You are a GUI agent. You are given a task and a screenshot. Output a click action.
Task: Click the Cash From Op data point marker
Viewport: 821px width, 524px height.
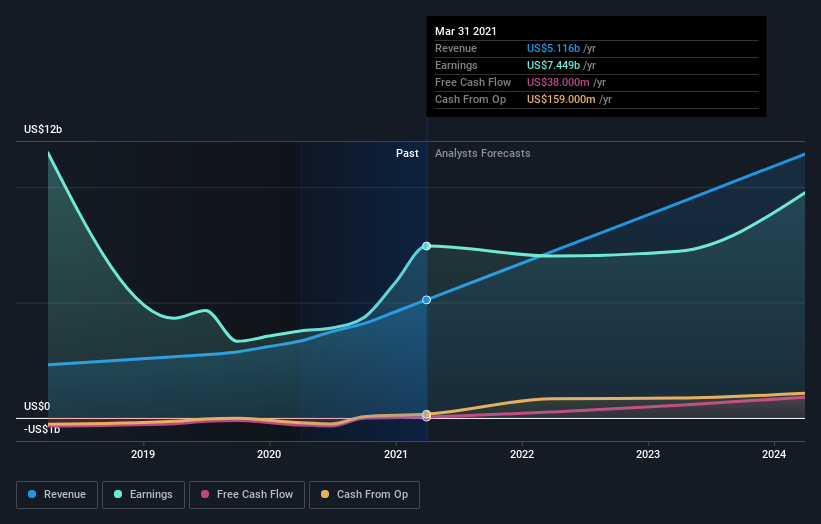tap(427, 414)
